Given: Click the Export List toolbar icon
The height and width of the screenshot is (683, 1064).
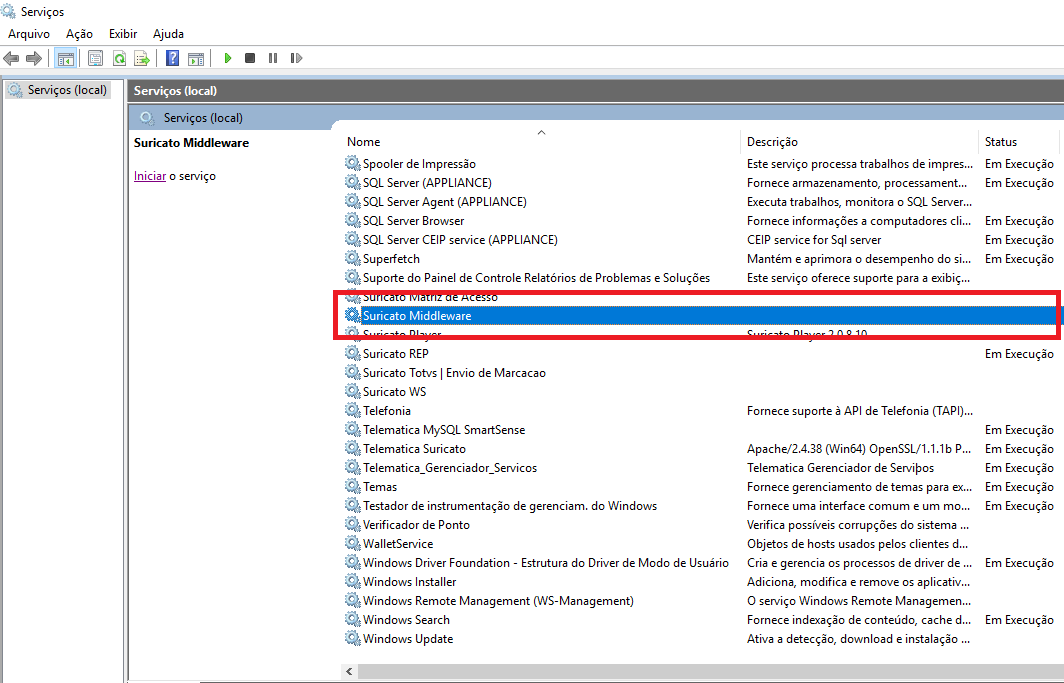Looking at the screenshot, I should tap(142, 58).
